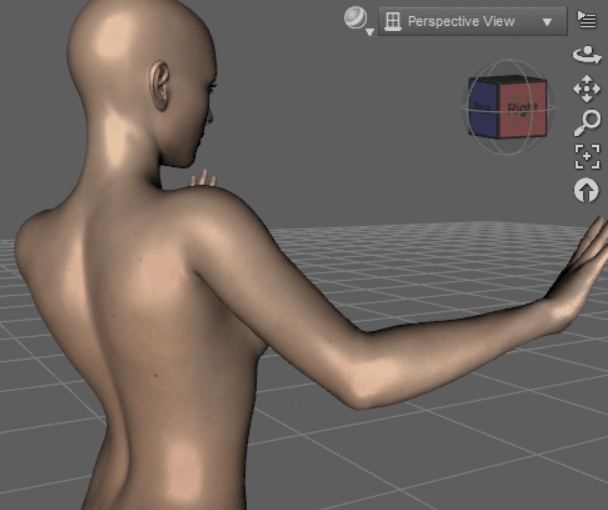
Task: Select the zoom magnifier control
Action: 587,123
